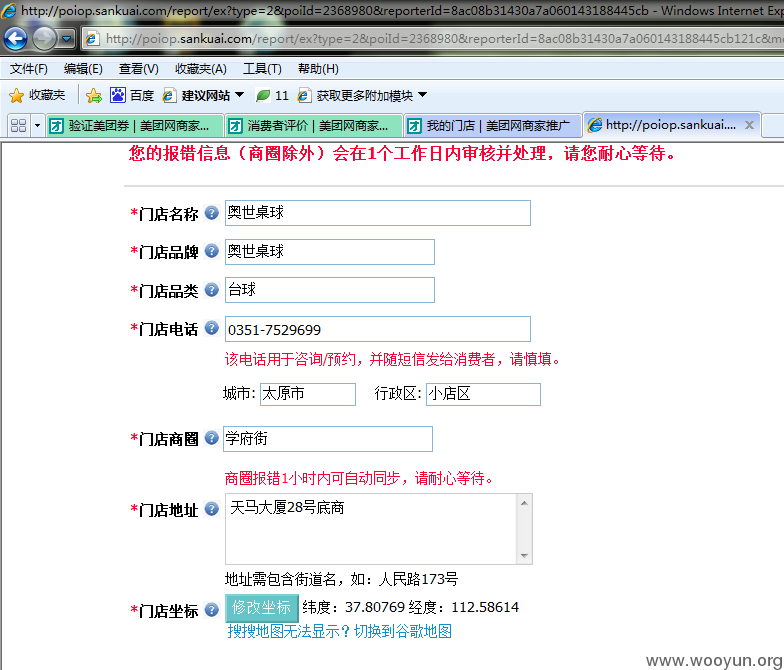Switch to the 我的门店 tab
Image resolution: width=784 pixels, height=670 pixels.
point(492,126)
